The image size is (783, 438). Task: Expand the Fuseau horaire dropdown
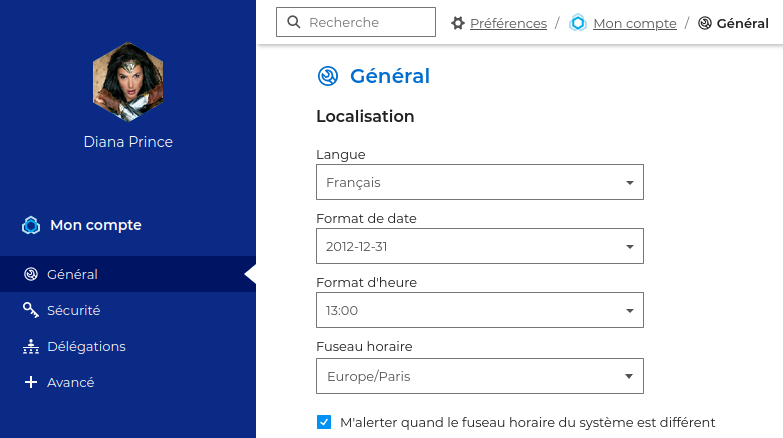point(480,376)
